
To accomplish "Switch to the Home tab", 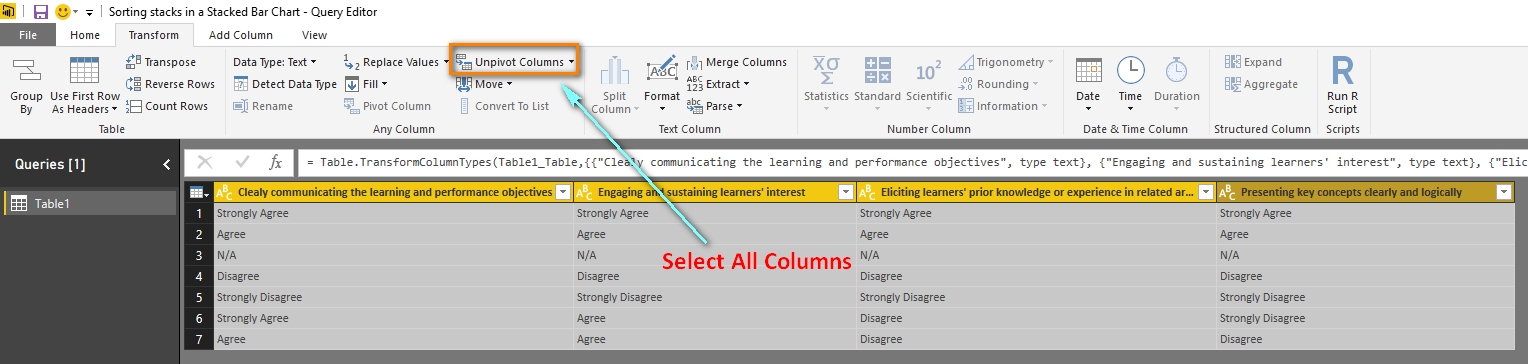I will coord(85,35).
